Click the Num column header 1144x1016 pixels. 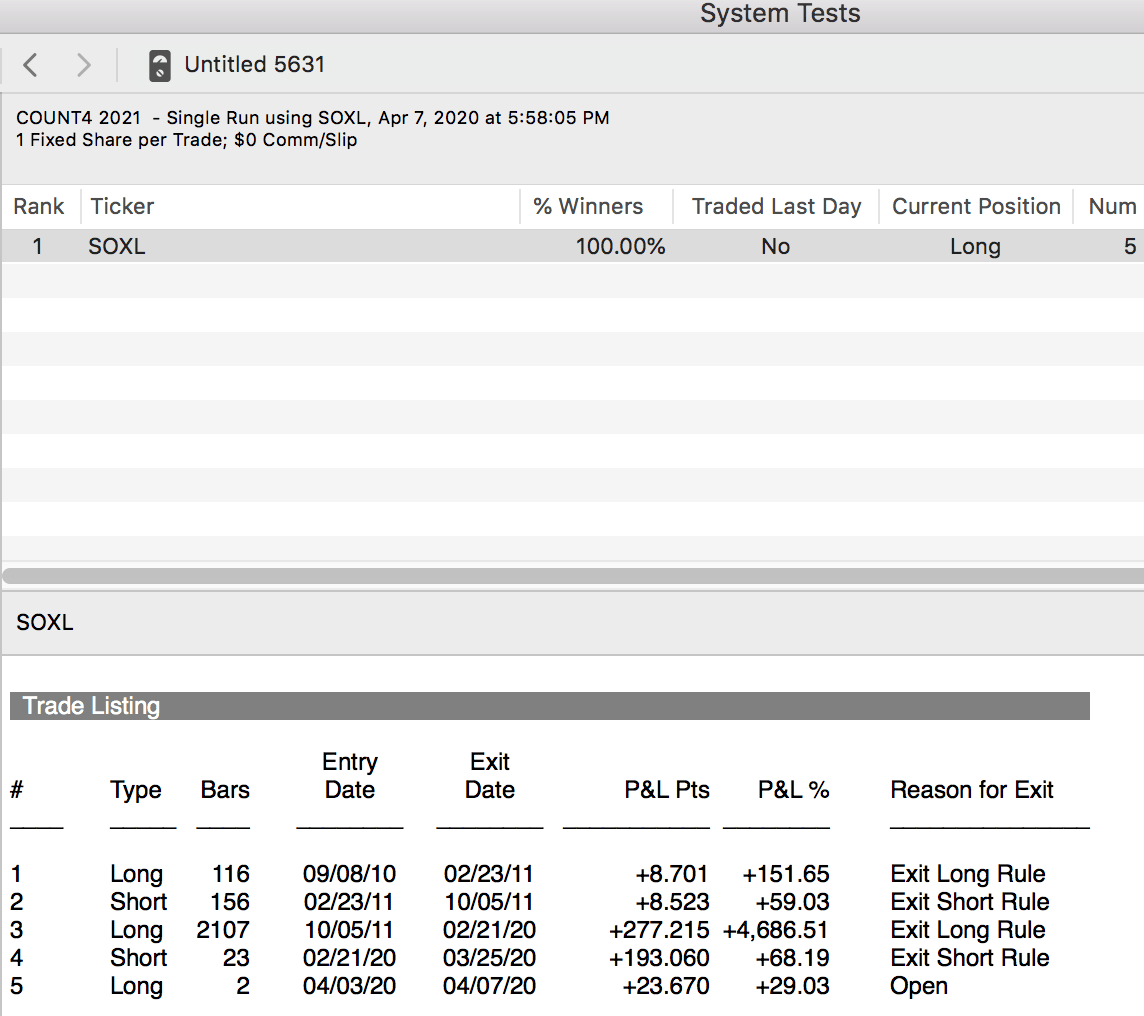(1112, 207)
